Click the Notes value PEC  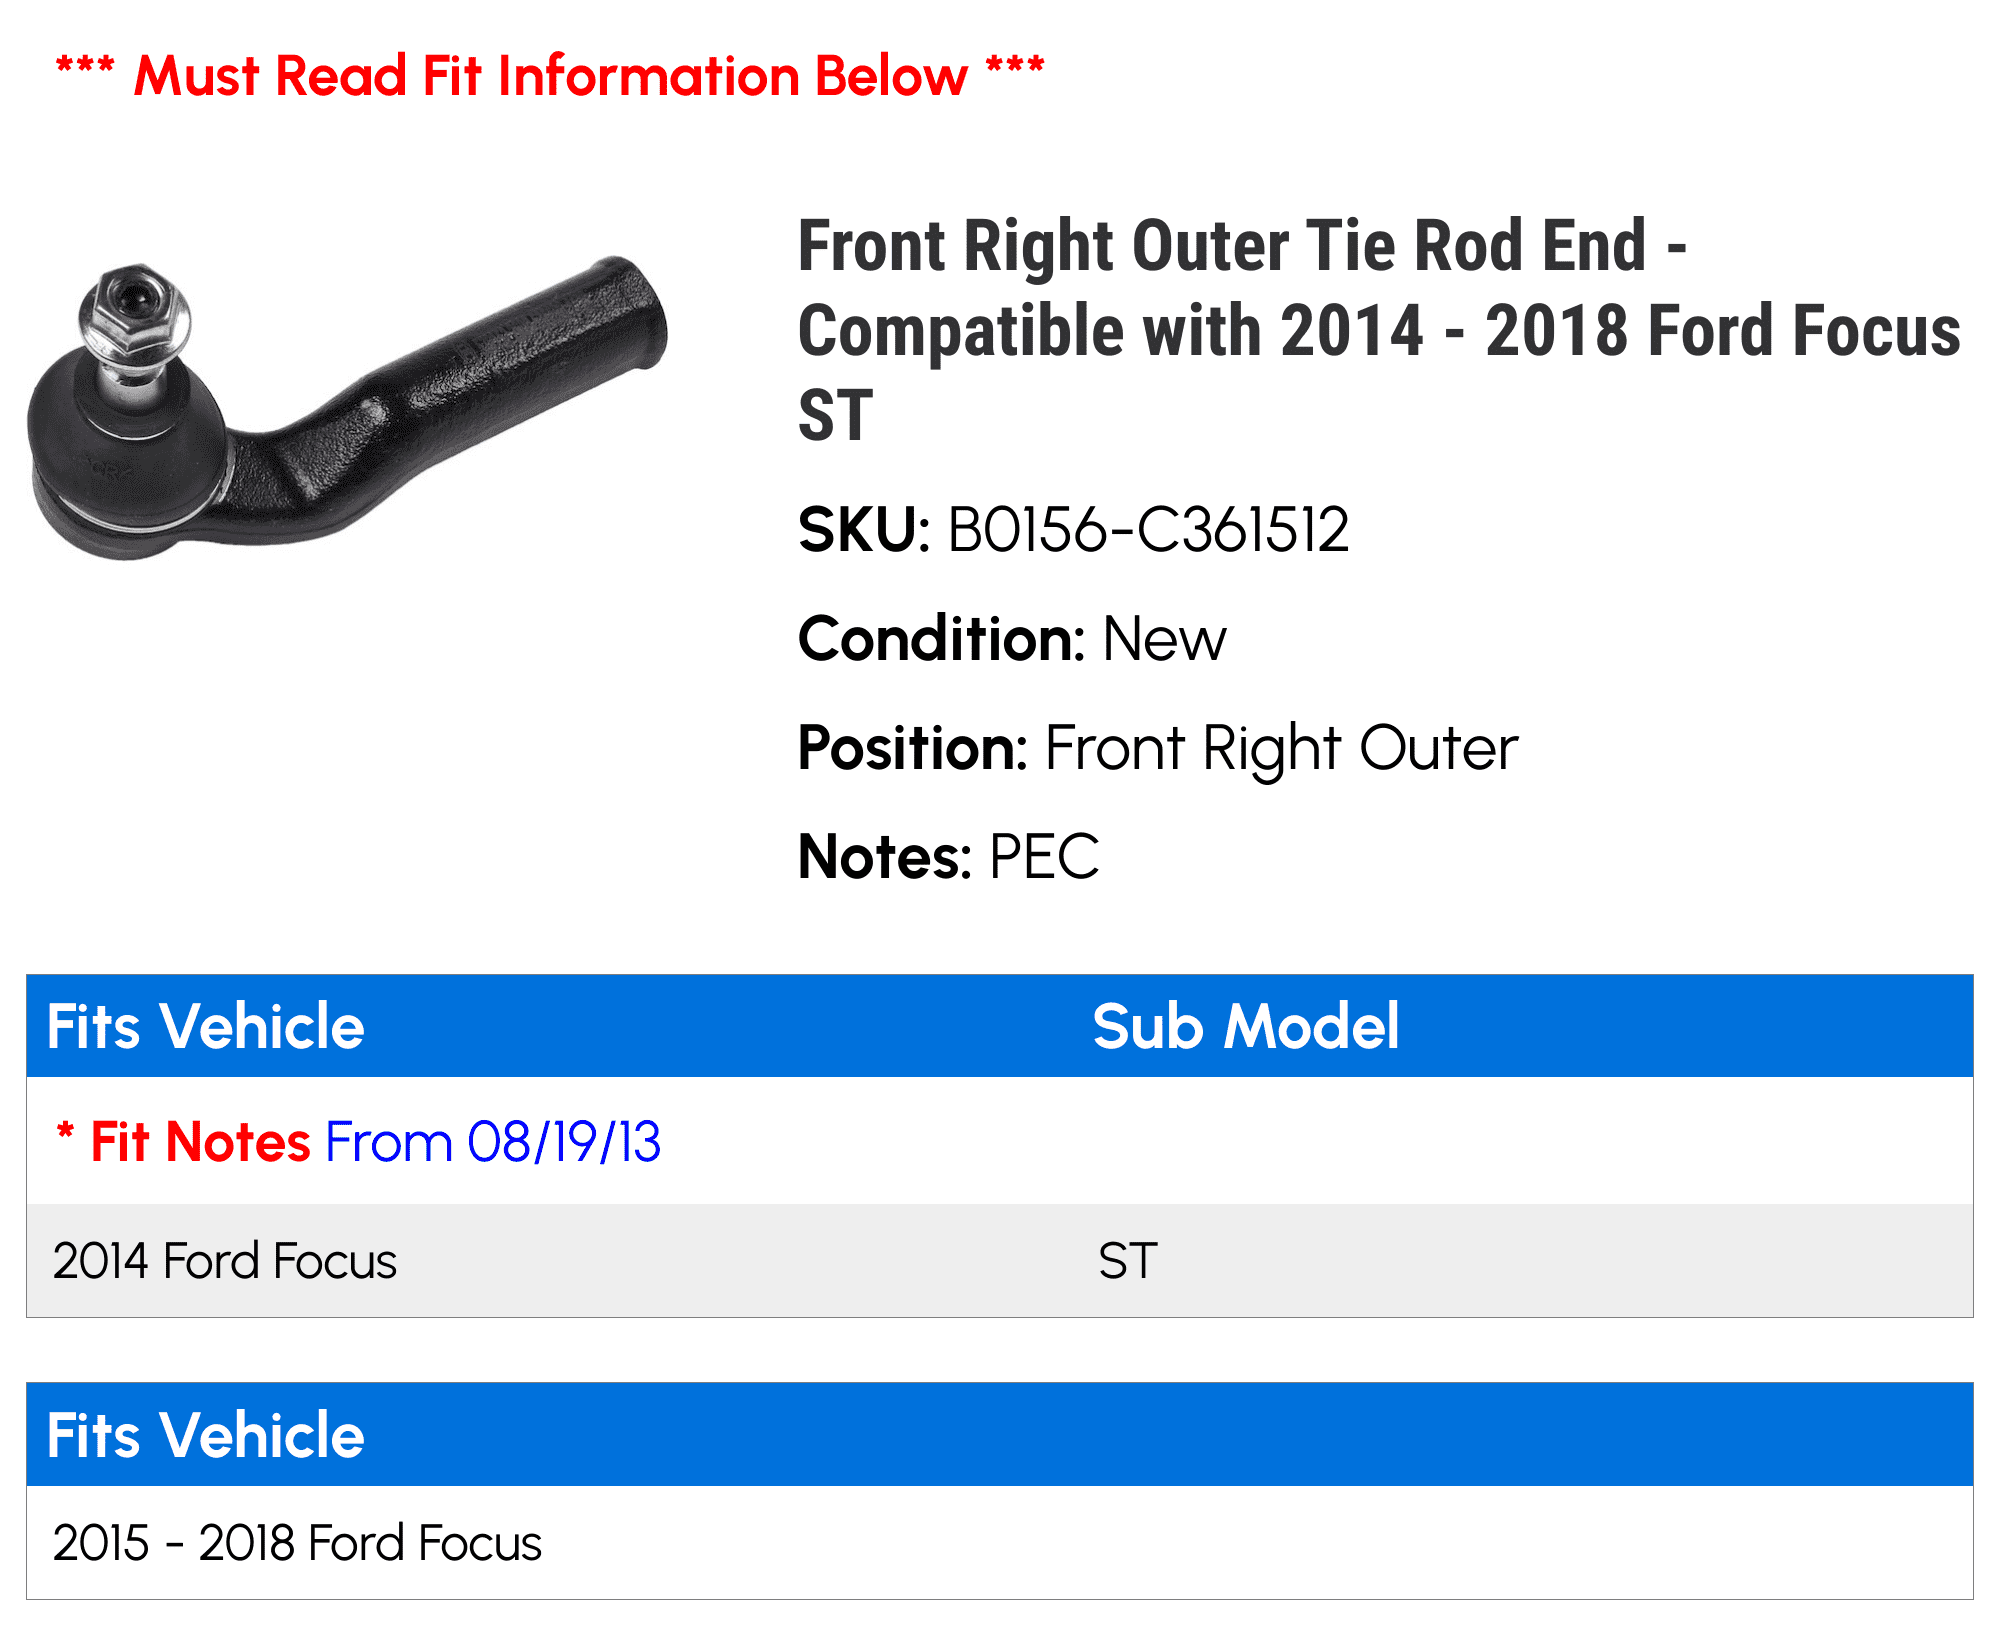click(x=1043, y=857)
